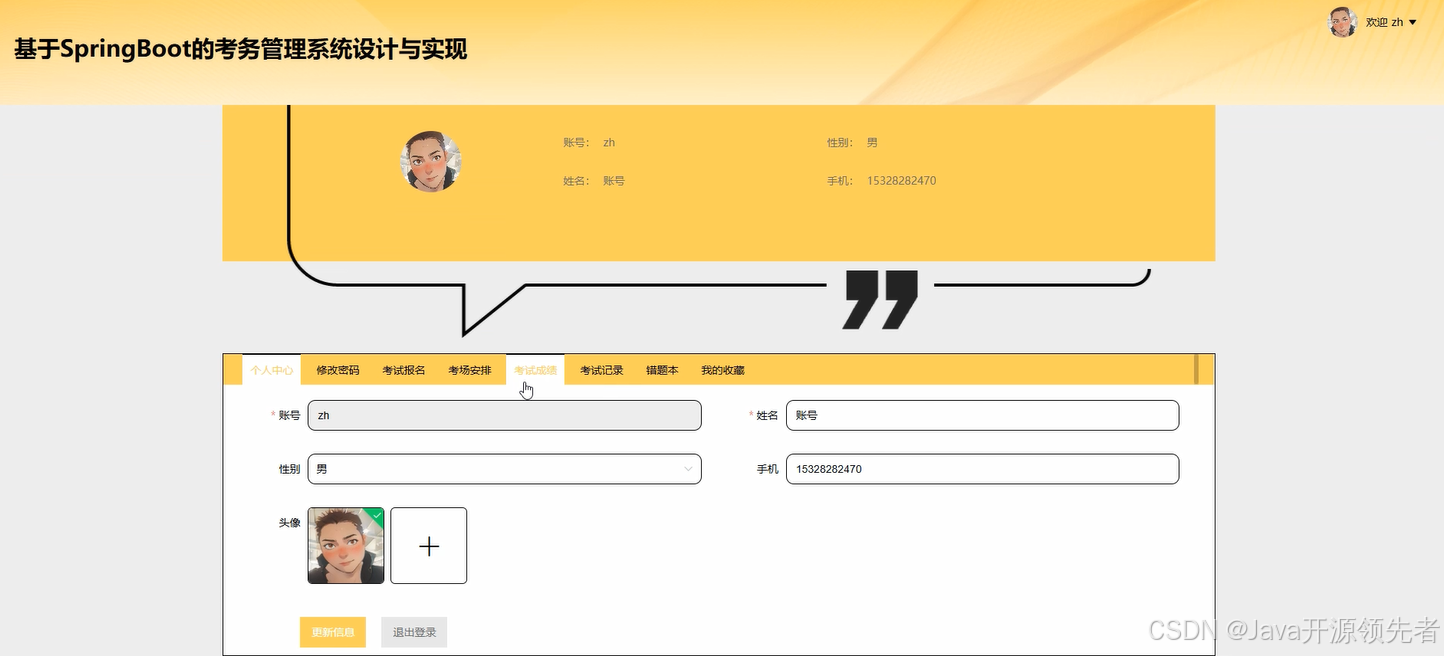
Task: Open the 考试报名 tab
Action: click(x=403, y=369)
